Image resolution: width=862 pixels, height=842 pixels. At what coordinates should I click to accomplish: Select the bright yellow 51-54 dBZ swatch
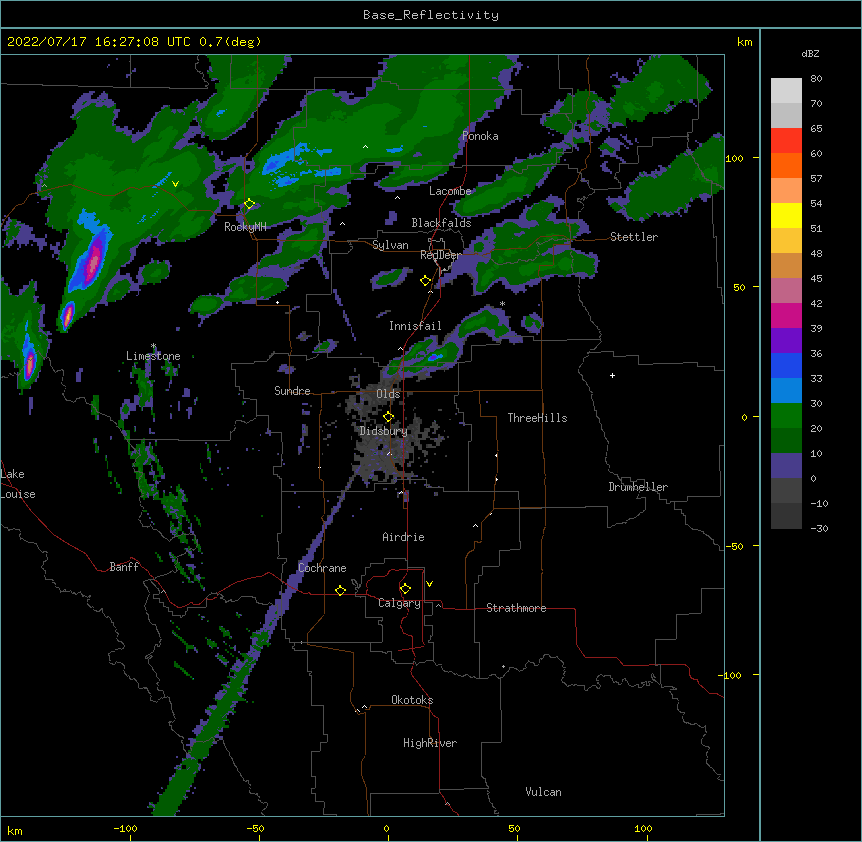pyautogui.click(x=786, y=215)
